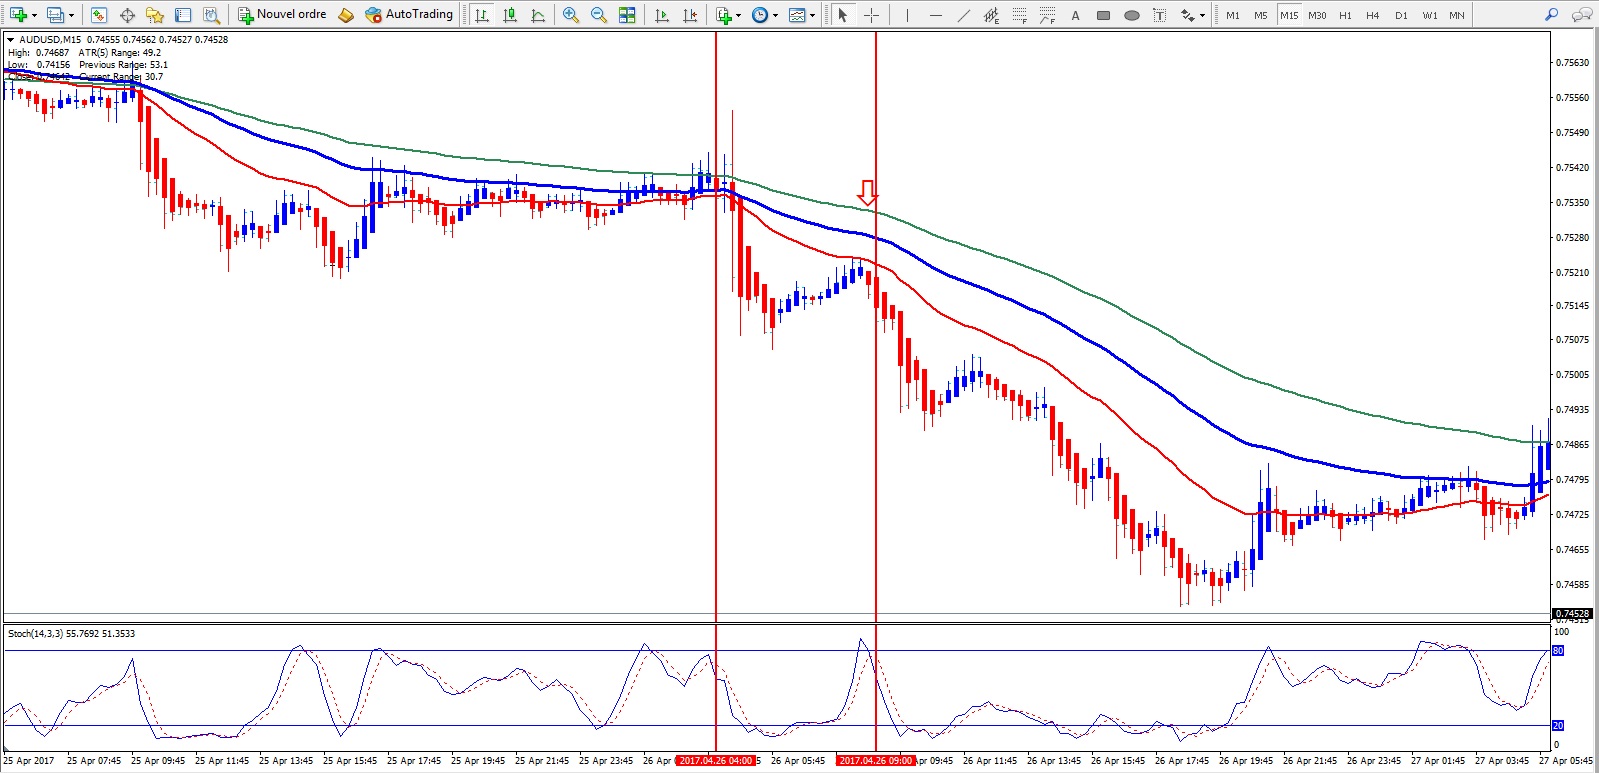Toggle AutoTrading on or off
Image resolution: width=1599 pixels, height=773 pixels.
(x=409, y=15)
